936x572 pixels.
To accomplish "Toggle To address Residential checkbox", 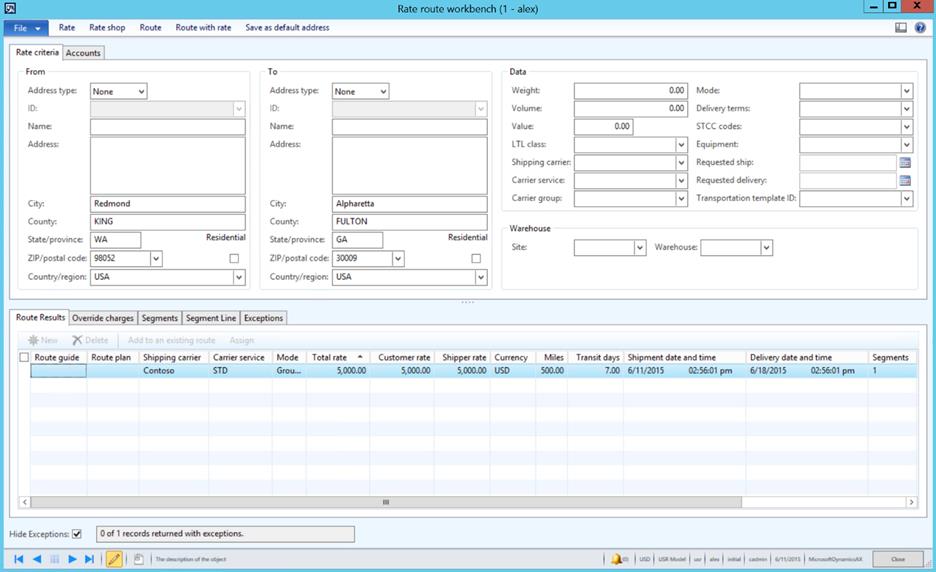I will [476, 259].
